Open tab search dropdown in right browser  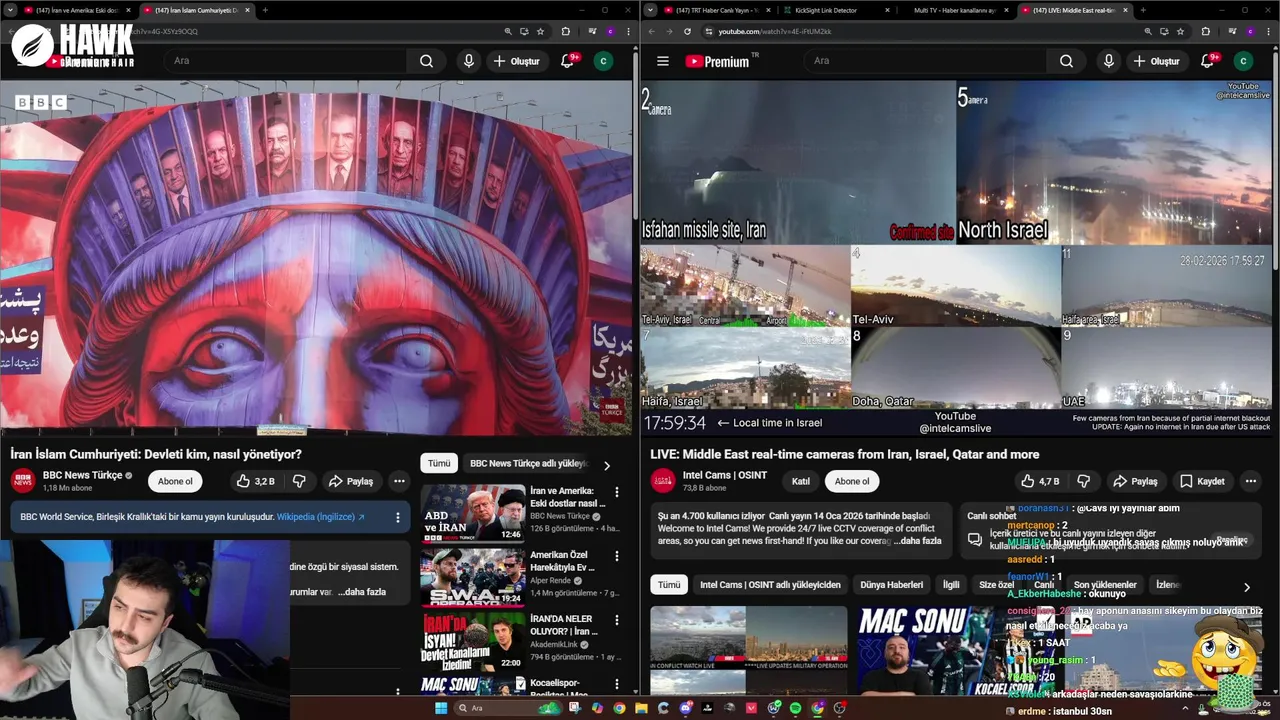[x=650, y=10]
